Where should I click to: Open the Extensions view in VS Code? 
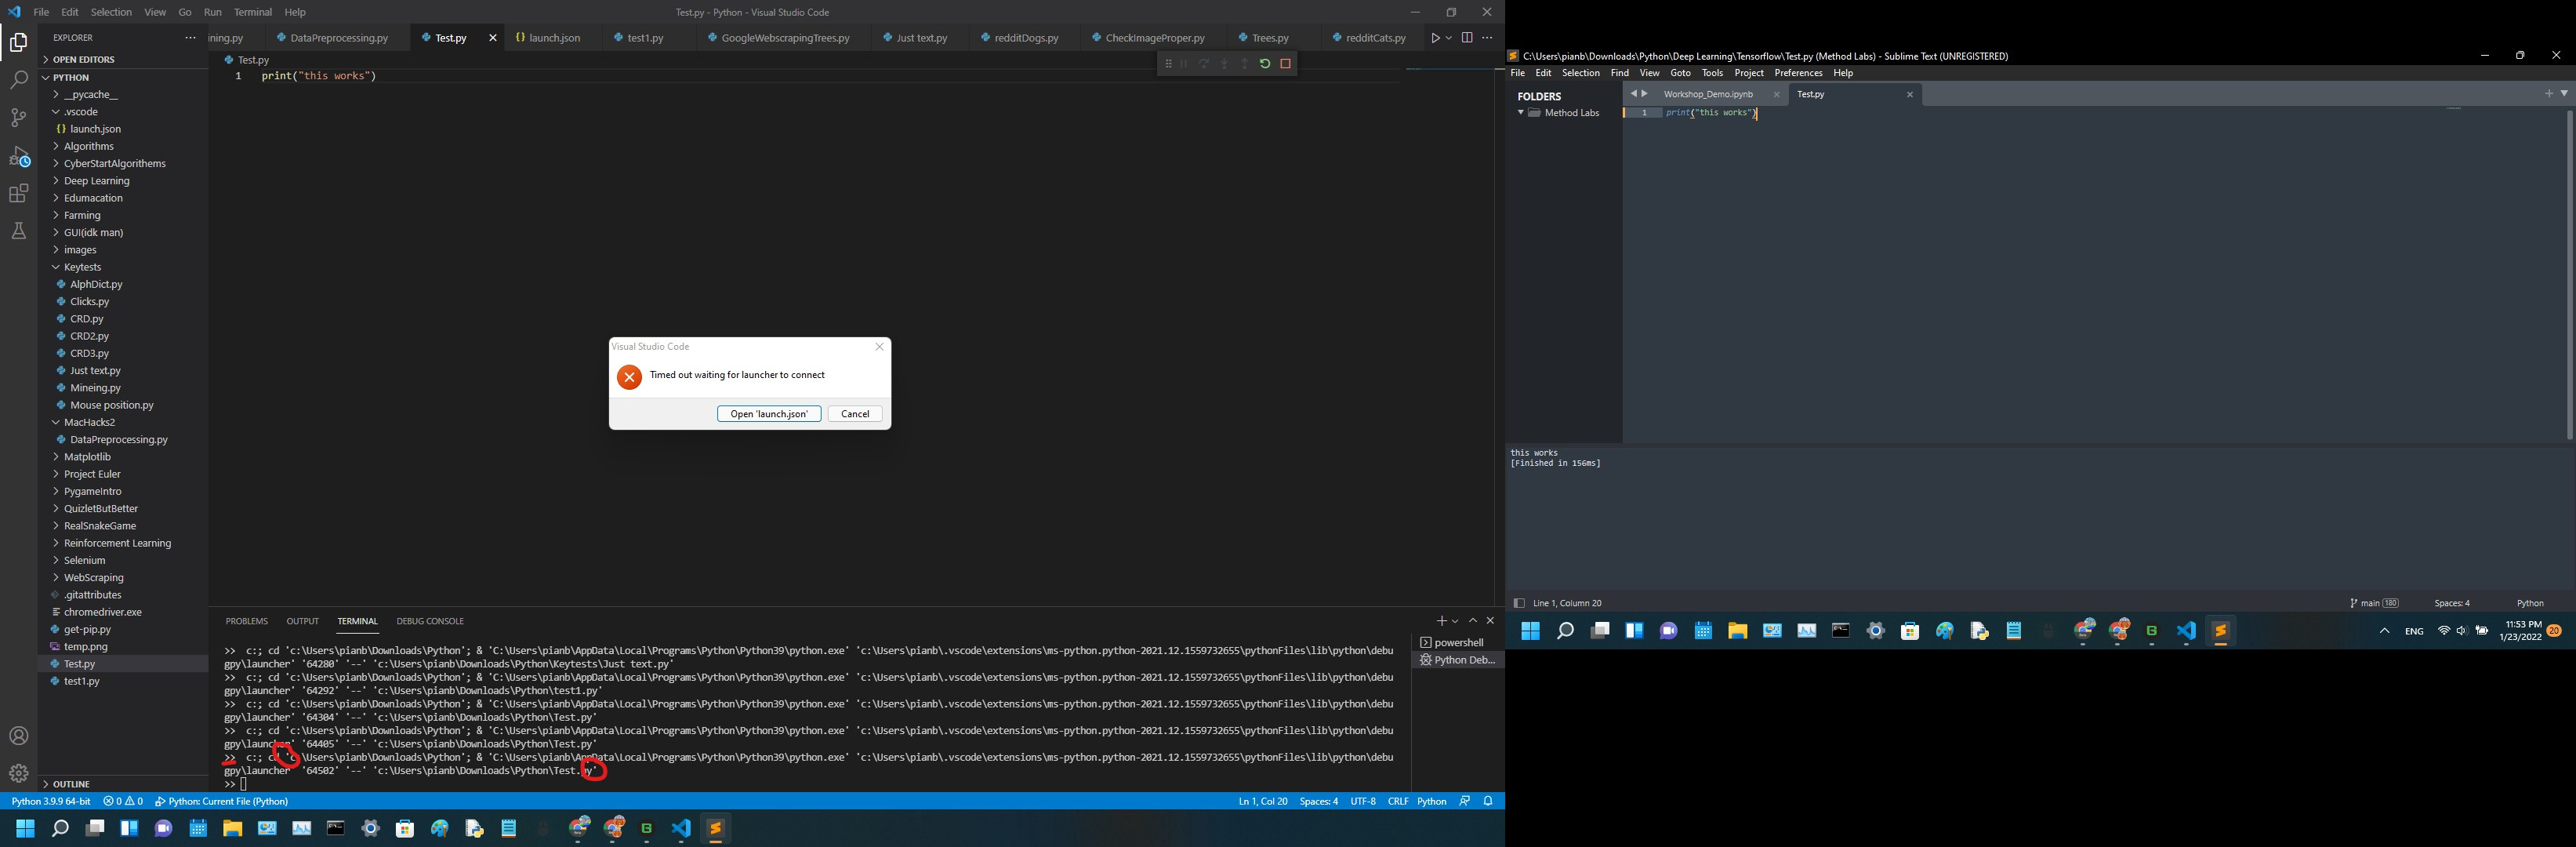(19, 193)
